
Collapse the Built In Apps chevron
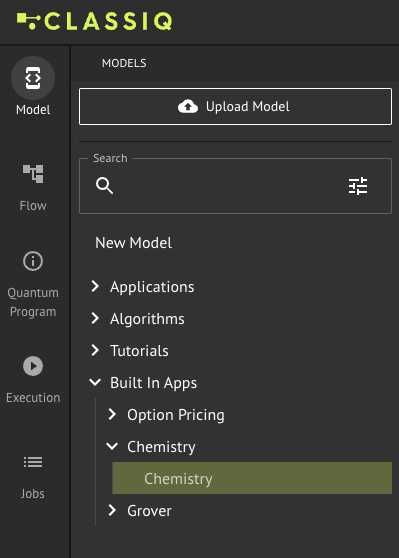pos(95,383)
